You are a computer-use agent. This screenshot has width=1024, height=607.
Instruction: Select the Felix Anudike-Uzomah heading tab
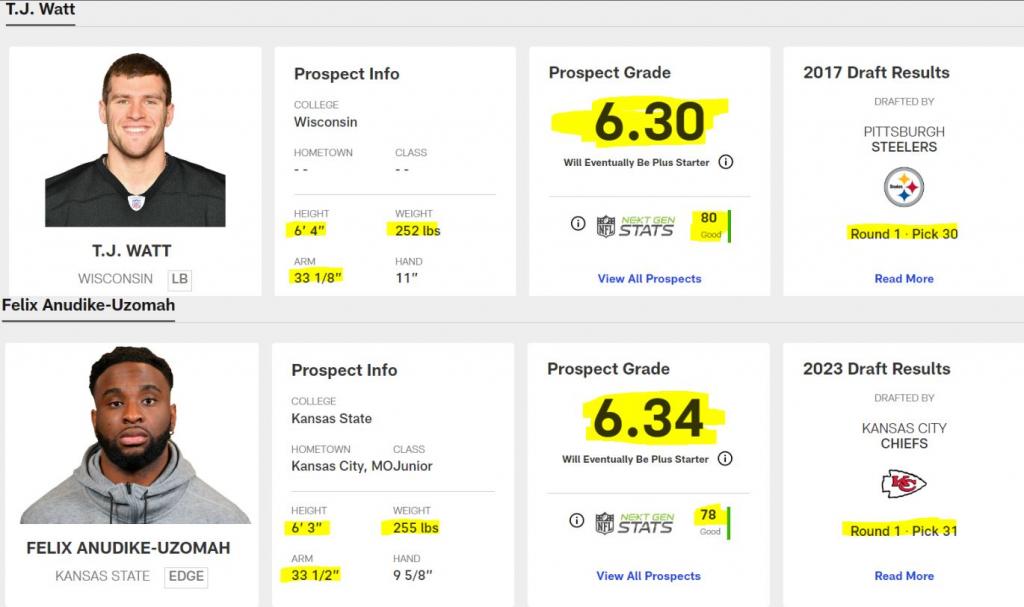(x=88, y=306)
